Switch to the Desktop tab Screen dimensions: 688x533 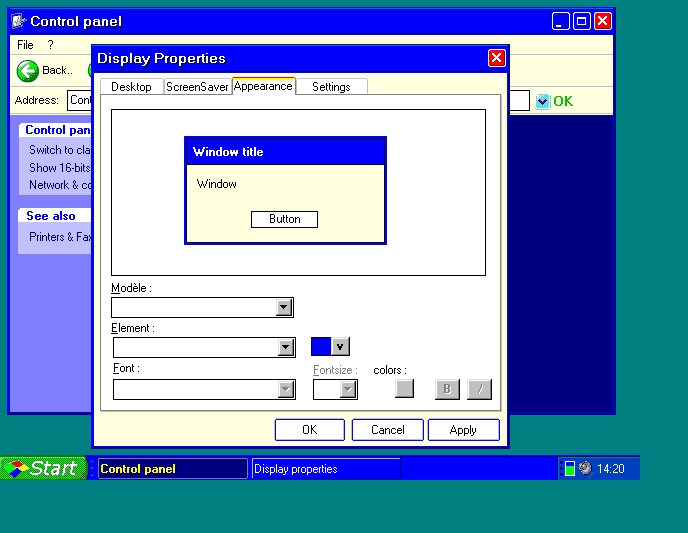click(131, 87)
